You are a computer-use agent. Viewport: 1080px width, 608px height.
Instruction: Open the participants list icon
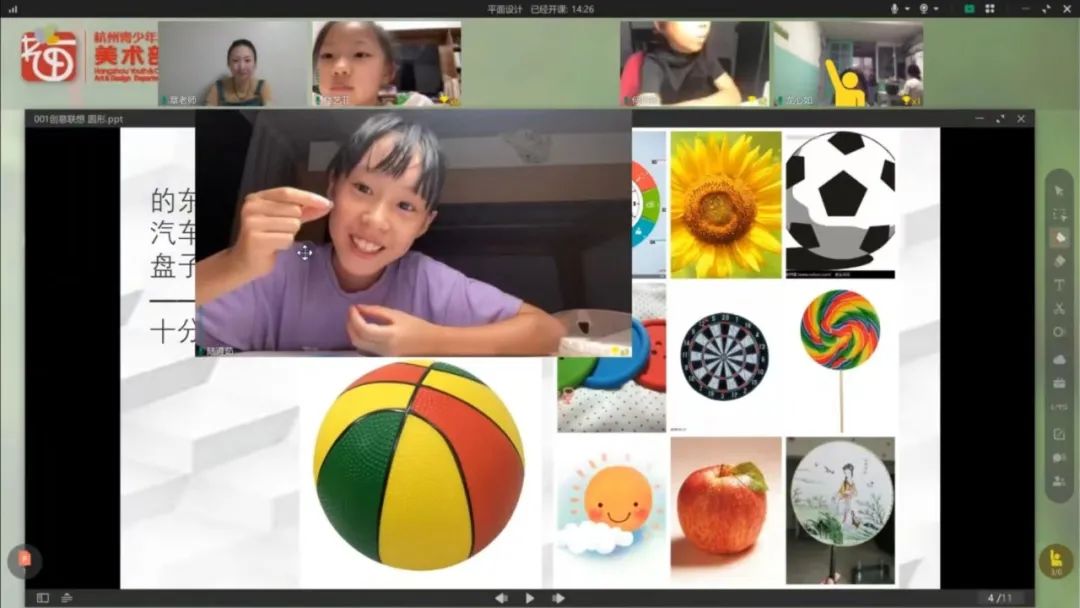(x=1059, y=482)
